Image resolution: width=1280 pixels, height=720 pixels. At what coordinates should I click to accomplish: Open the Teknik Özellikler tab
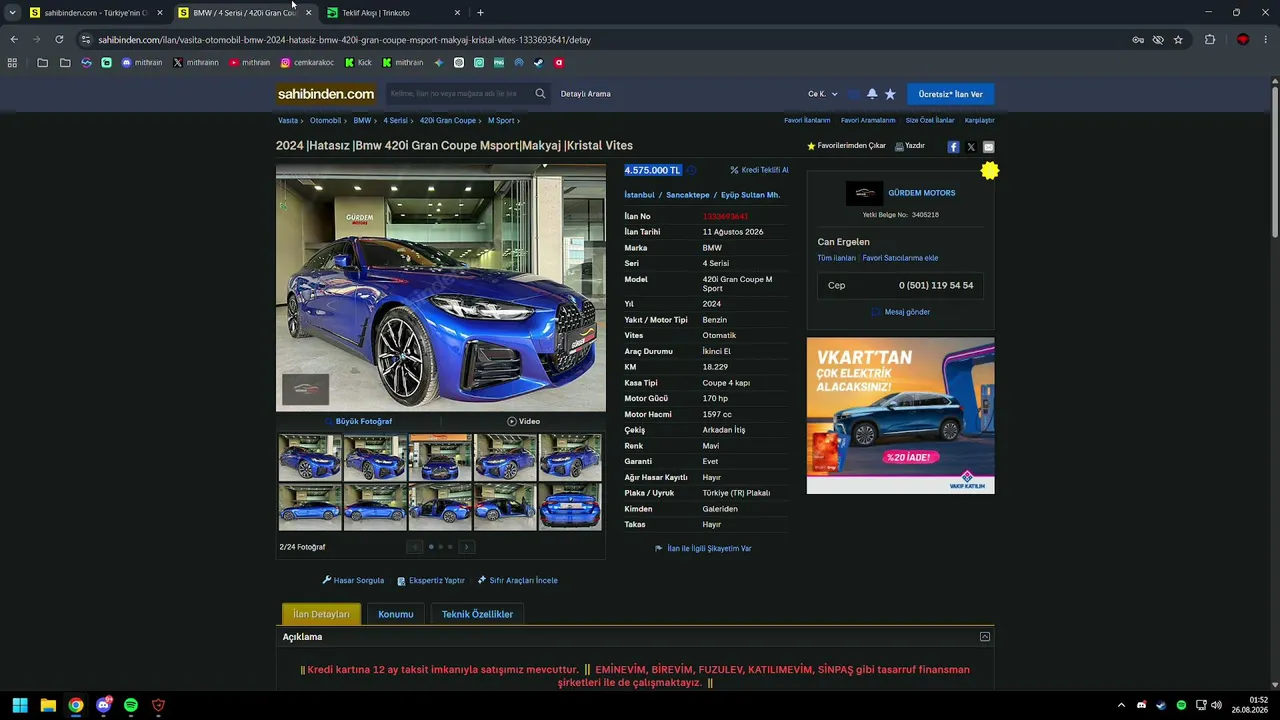(x=477, y=614)
